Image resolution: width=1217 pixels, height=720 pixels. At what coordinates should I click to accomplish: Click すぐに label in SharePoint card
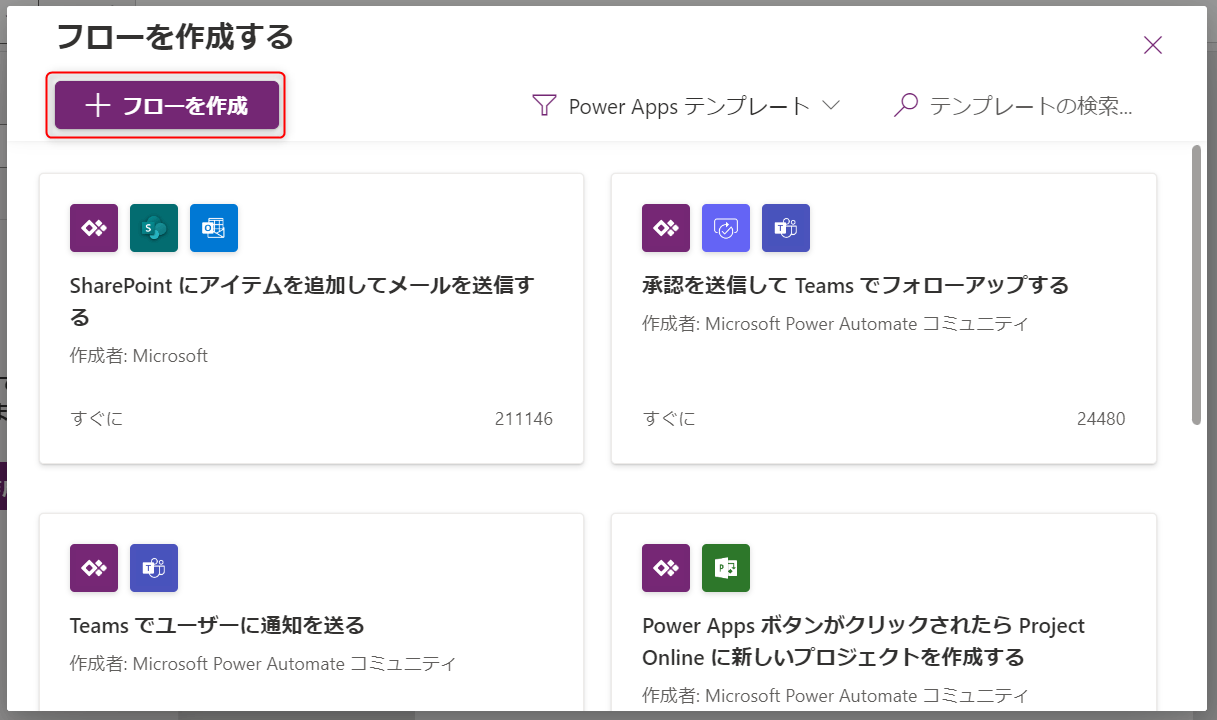97,418
